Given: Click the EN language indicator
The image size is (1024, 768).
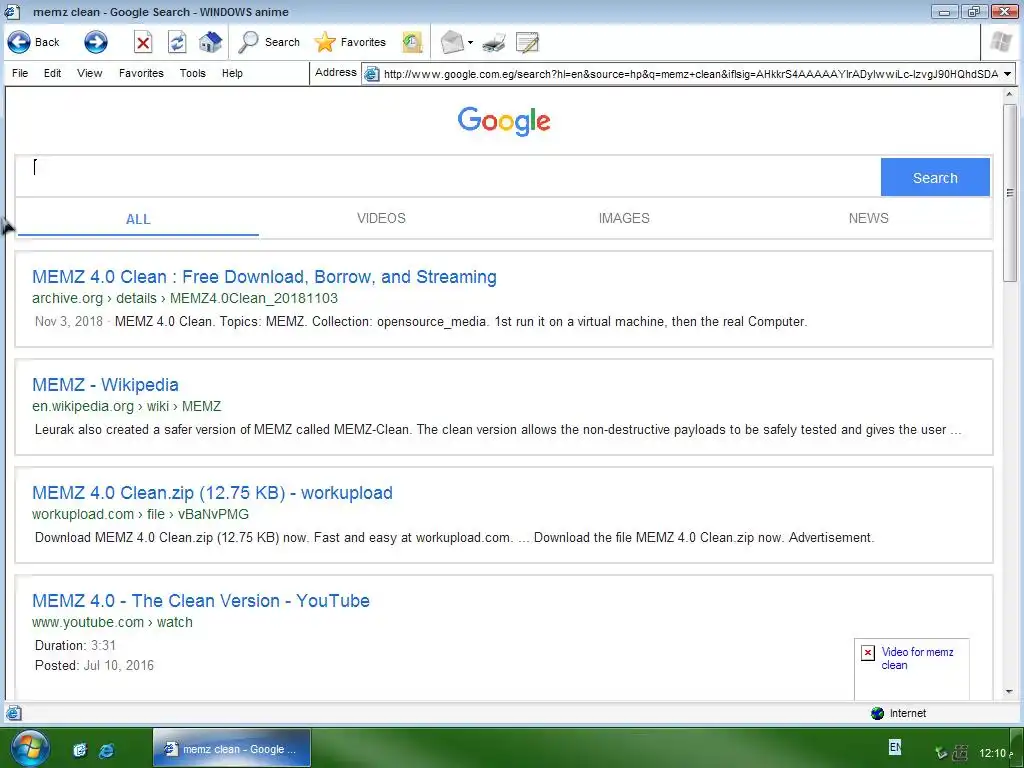Looking at the screenshot, I should 895,747.
